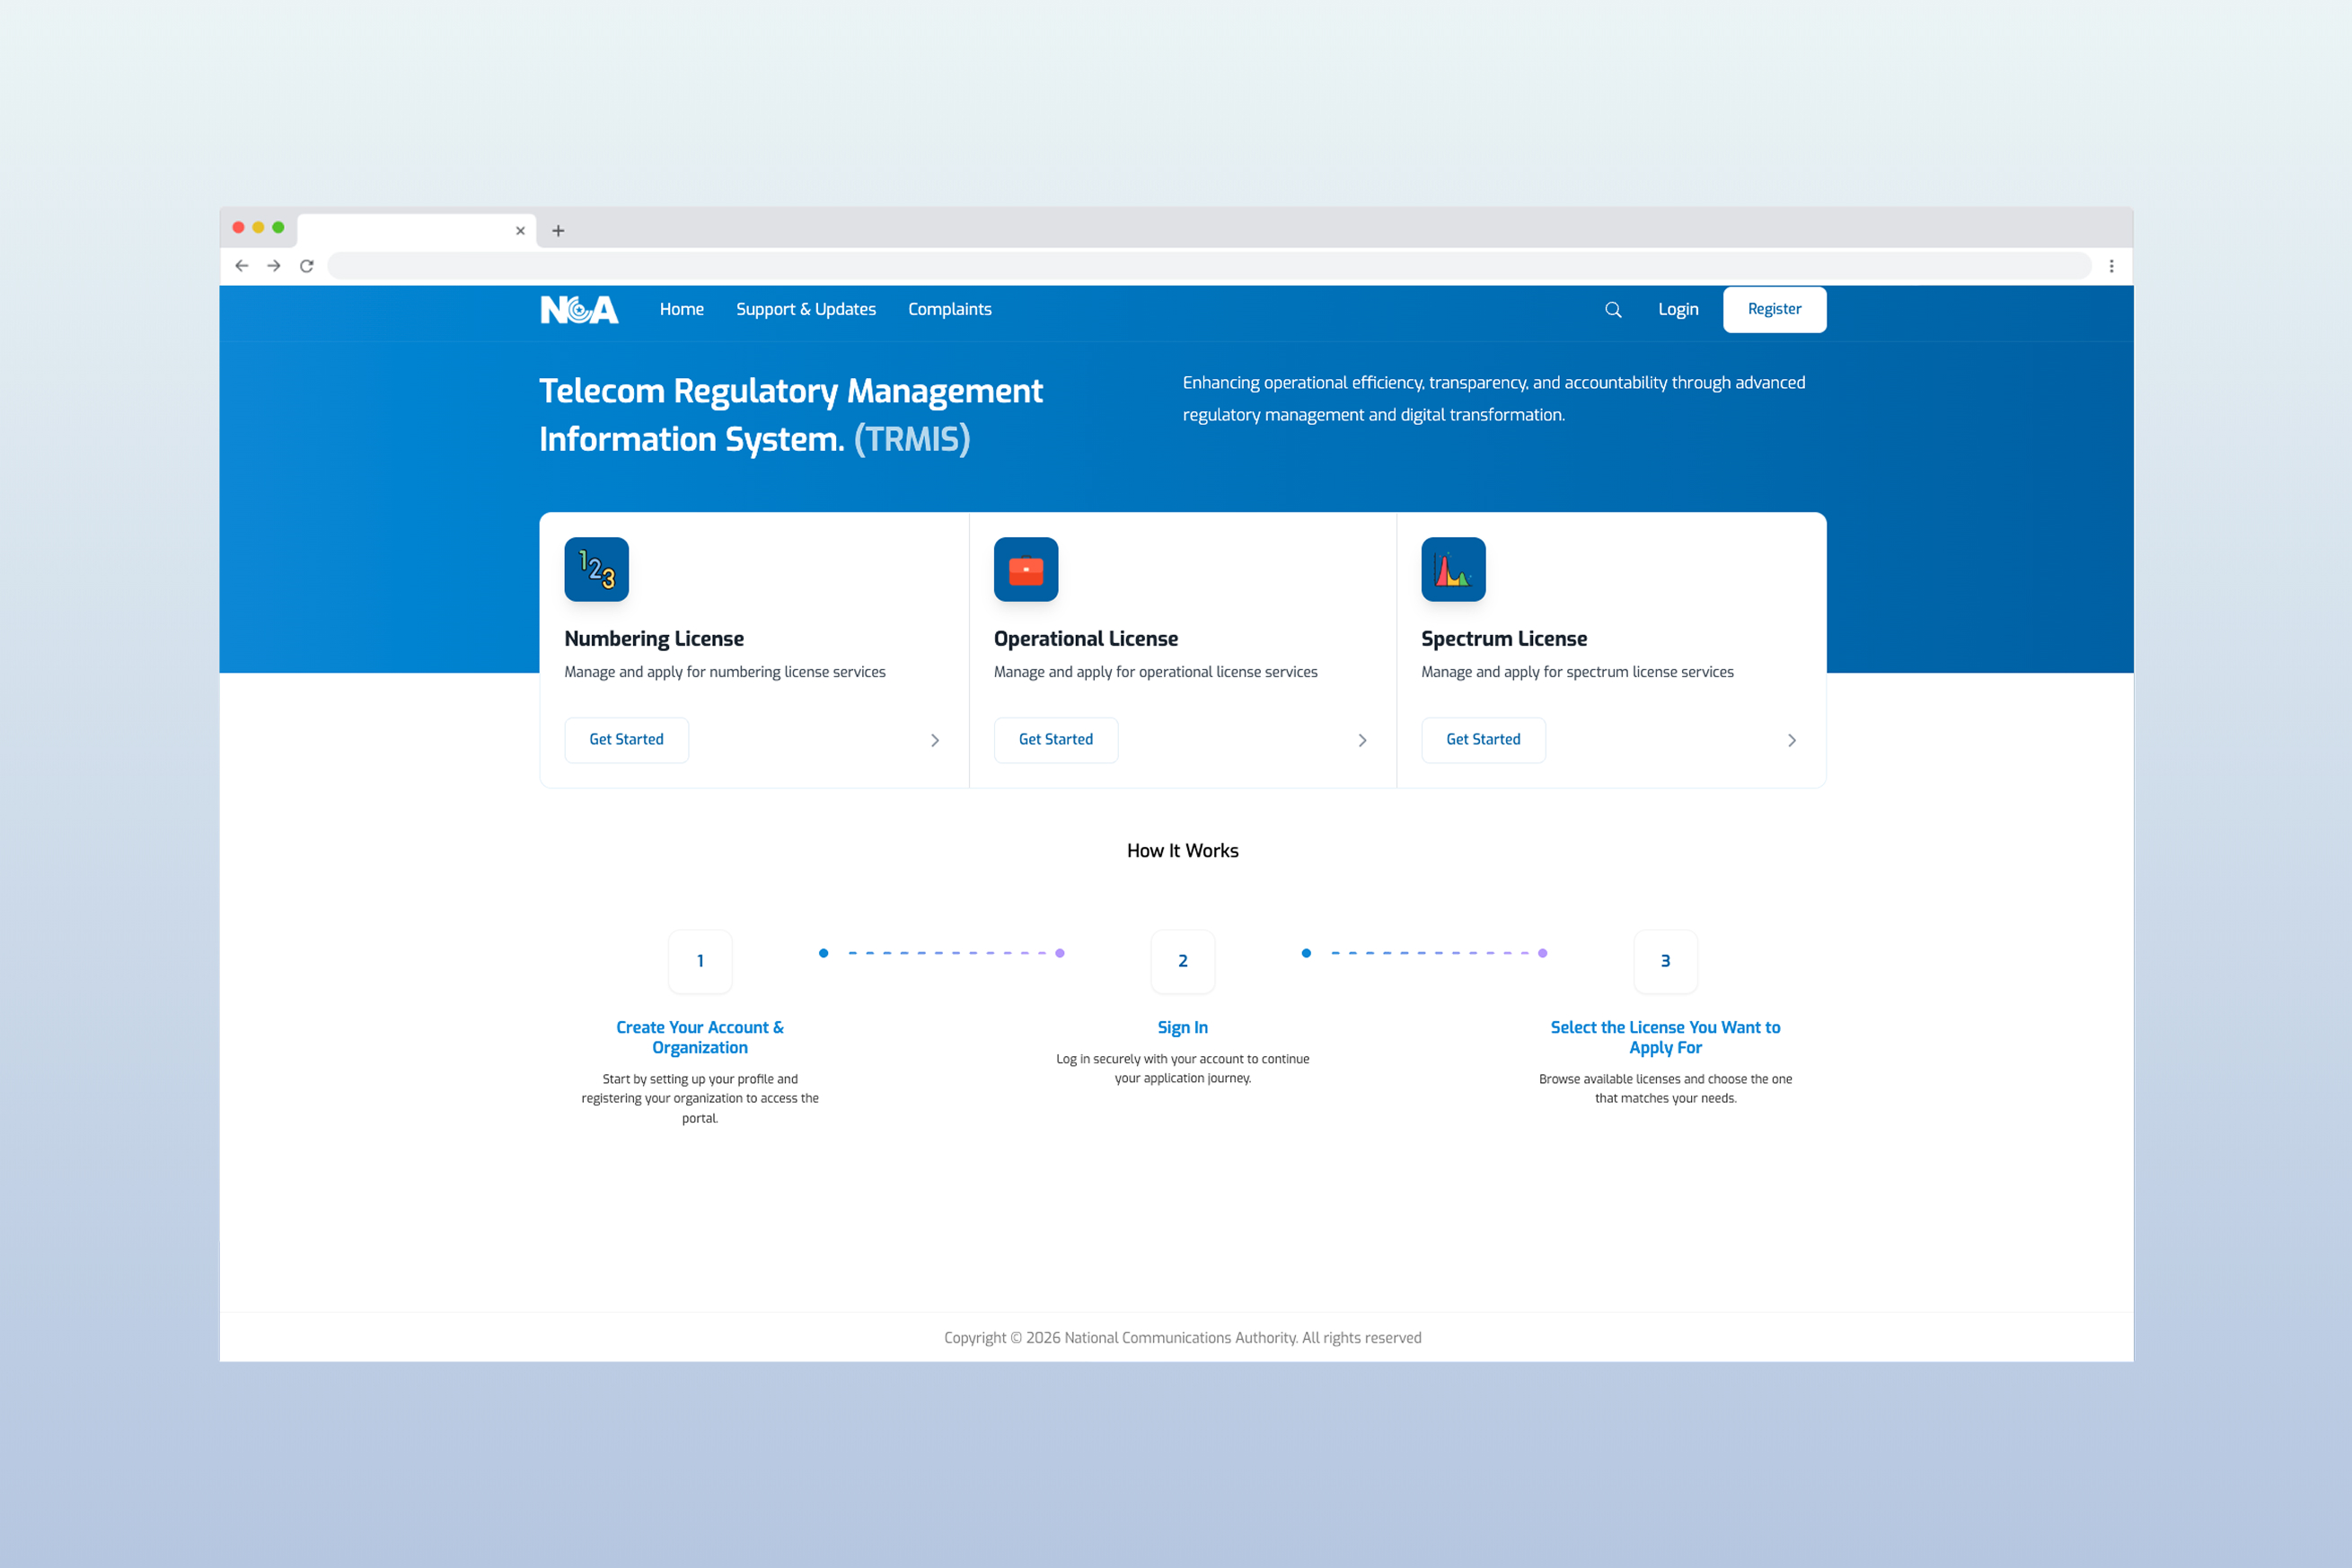Screen dimensions: 2352x1568
Task: Go back with the browser back arrow
Action: [242, 266]
